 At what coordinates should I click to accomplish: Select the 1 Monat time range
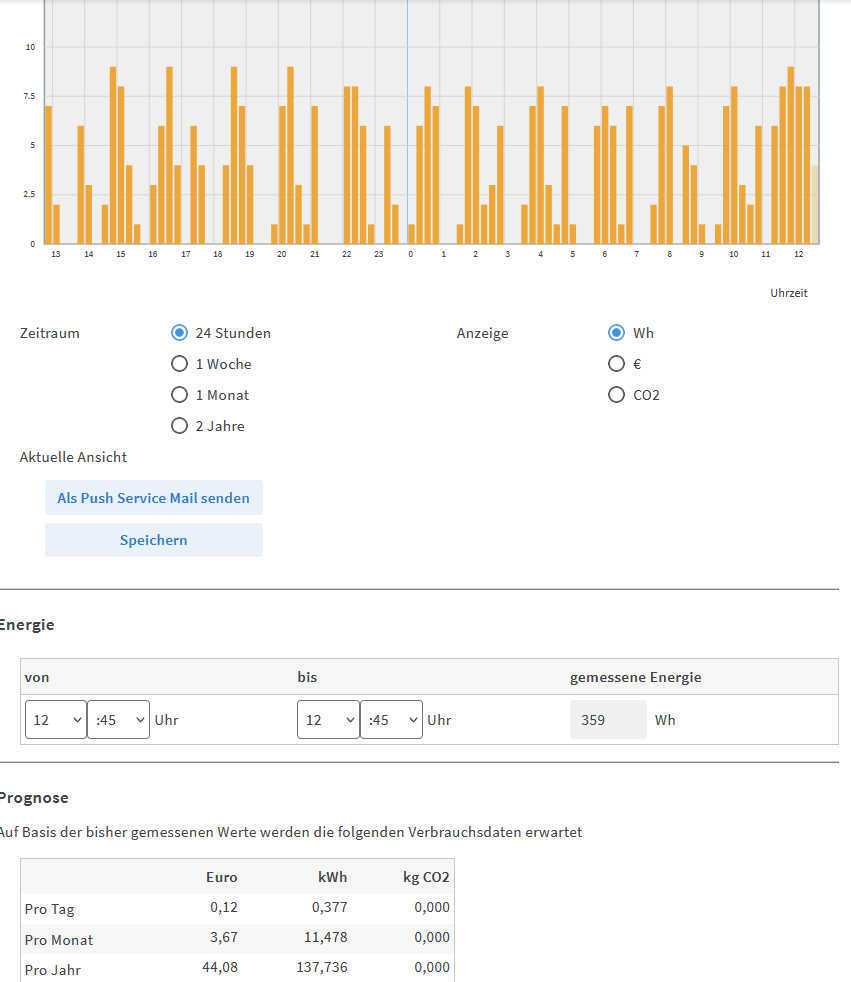point(179,395)
